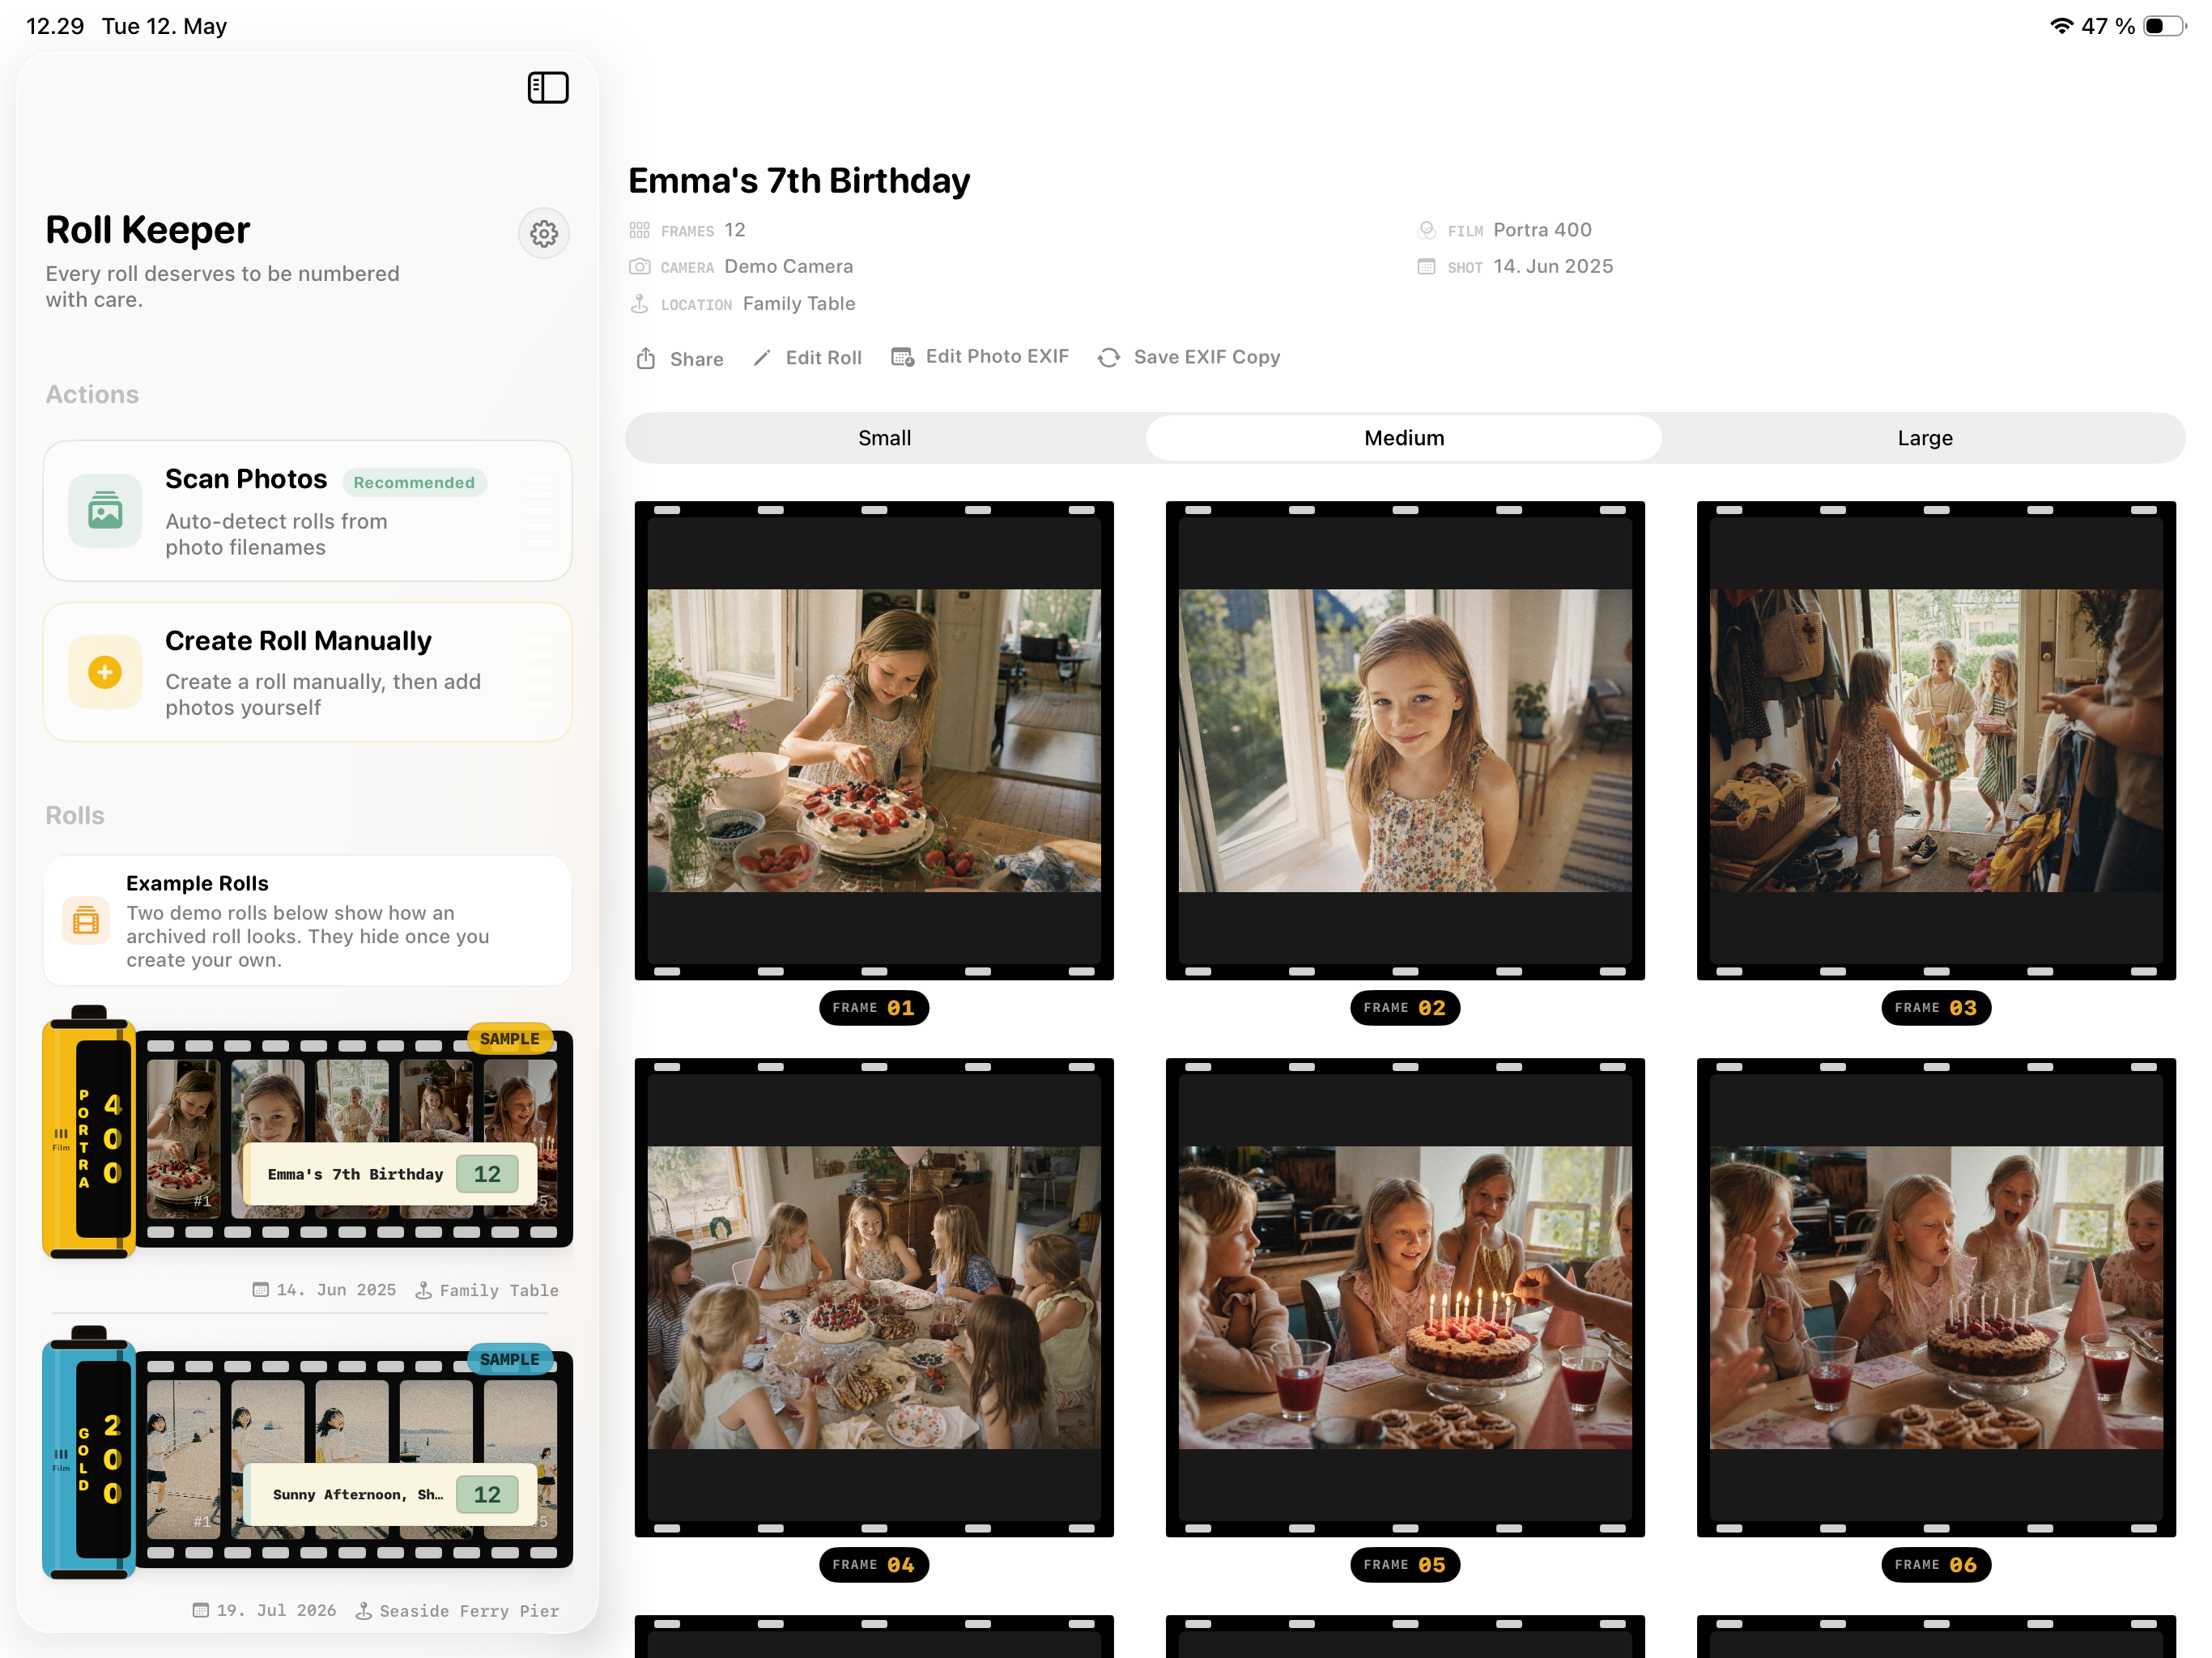Click the blue SAMPLE badge on Gold roll
2212x1658 pixels.
(510, 1359)
